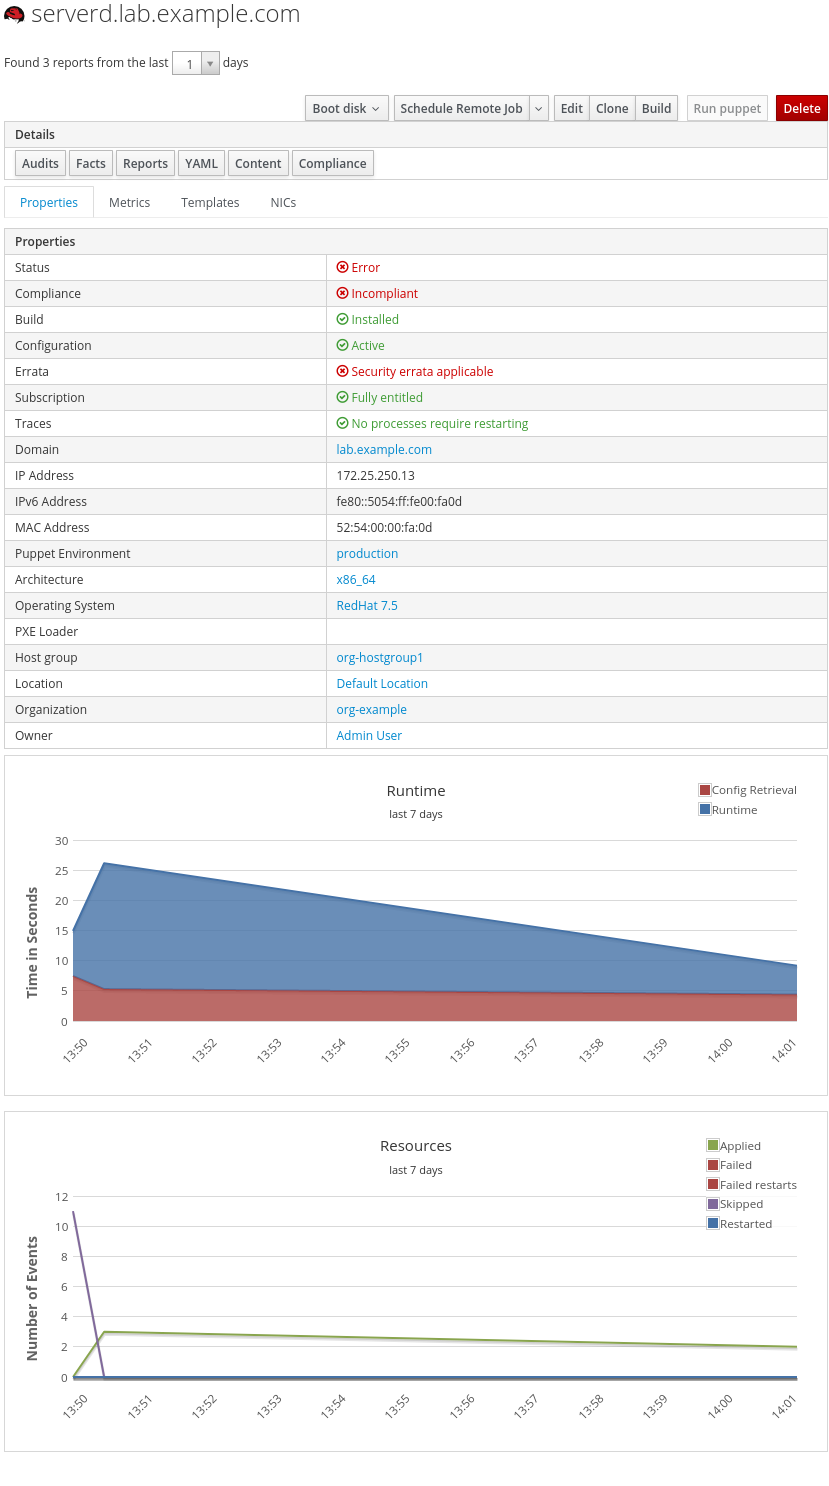The image size is (829, 1486).
Task: Click the Active configuration check icon
Action: tap(342, 345)
